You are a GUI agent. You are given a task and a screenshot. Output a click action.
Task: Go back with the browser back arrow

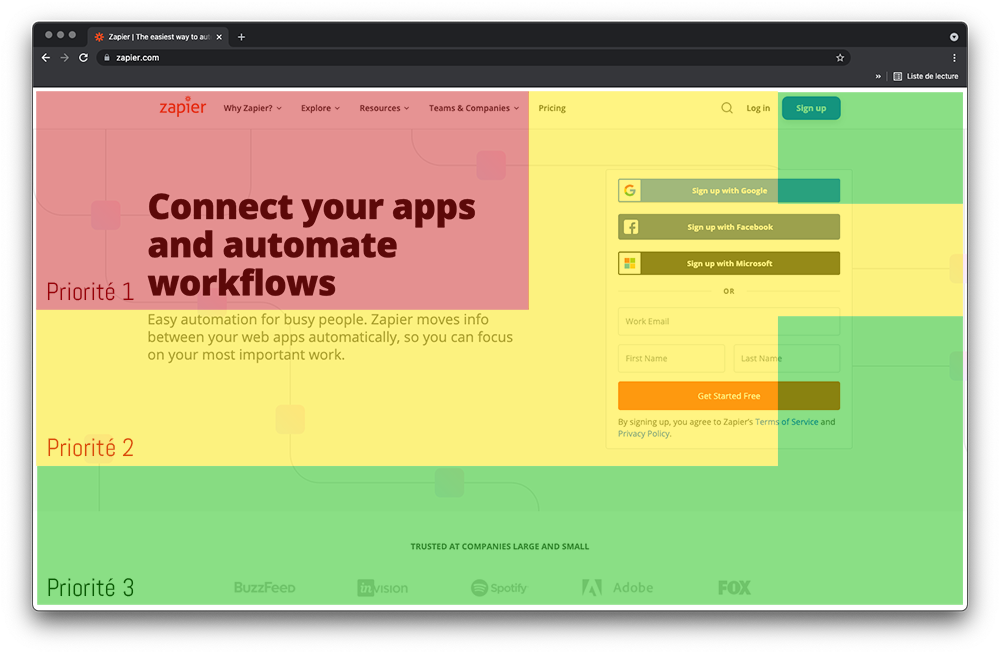pos(46,57)
